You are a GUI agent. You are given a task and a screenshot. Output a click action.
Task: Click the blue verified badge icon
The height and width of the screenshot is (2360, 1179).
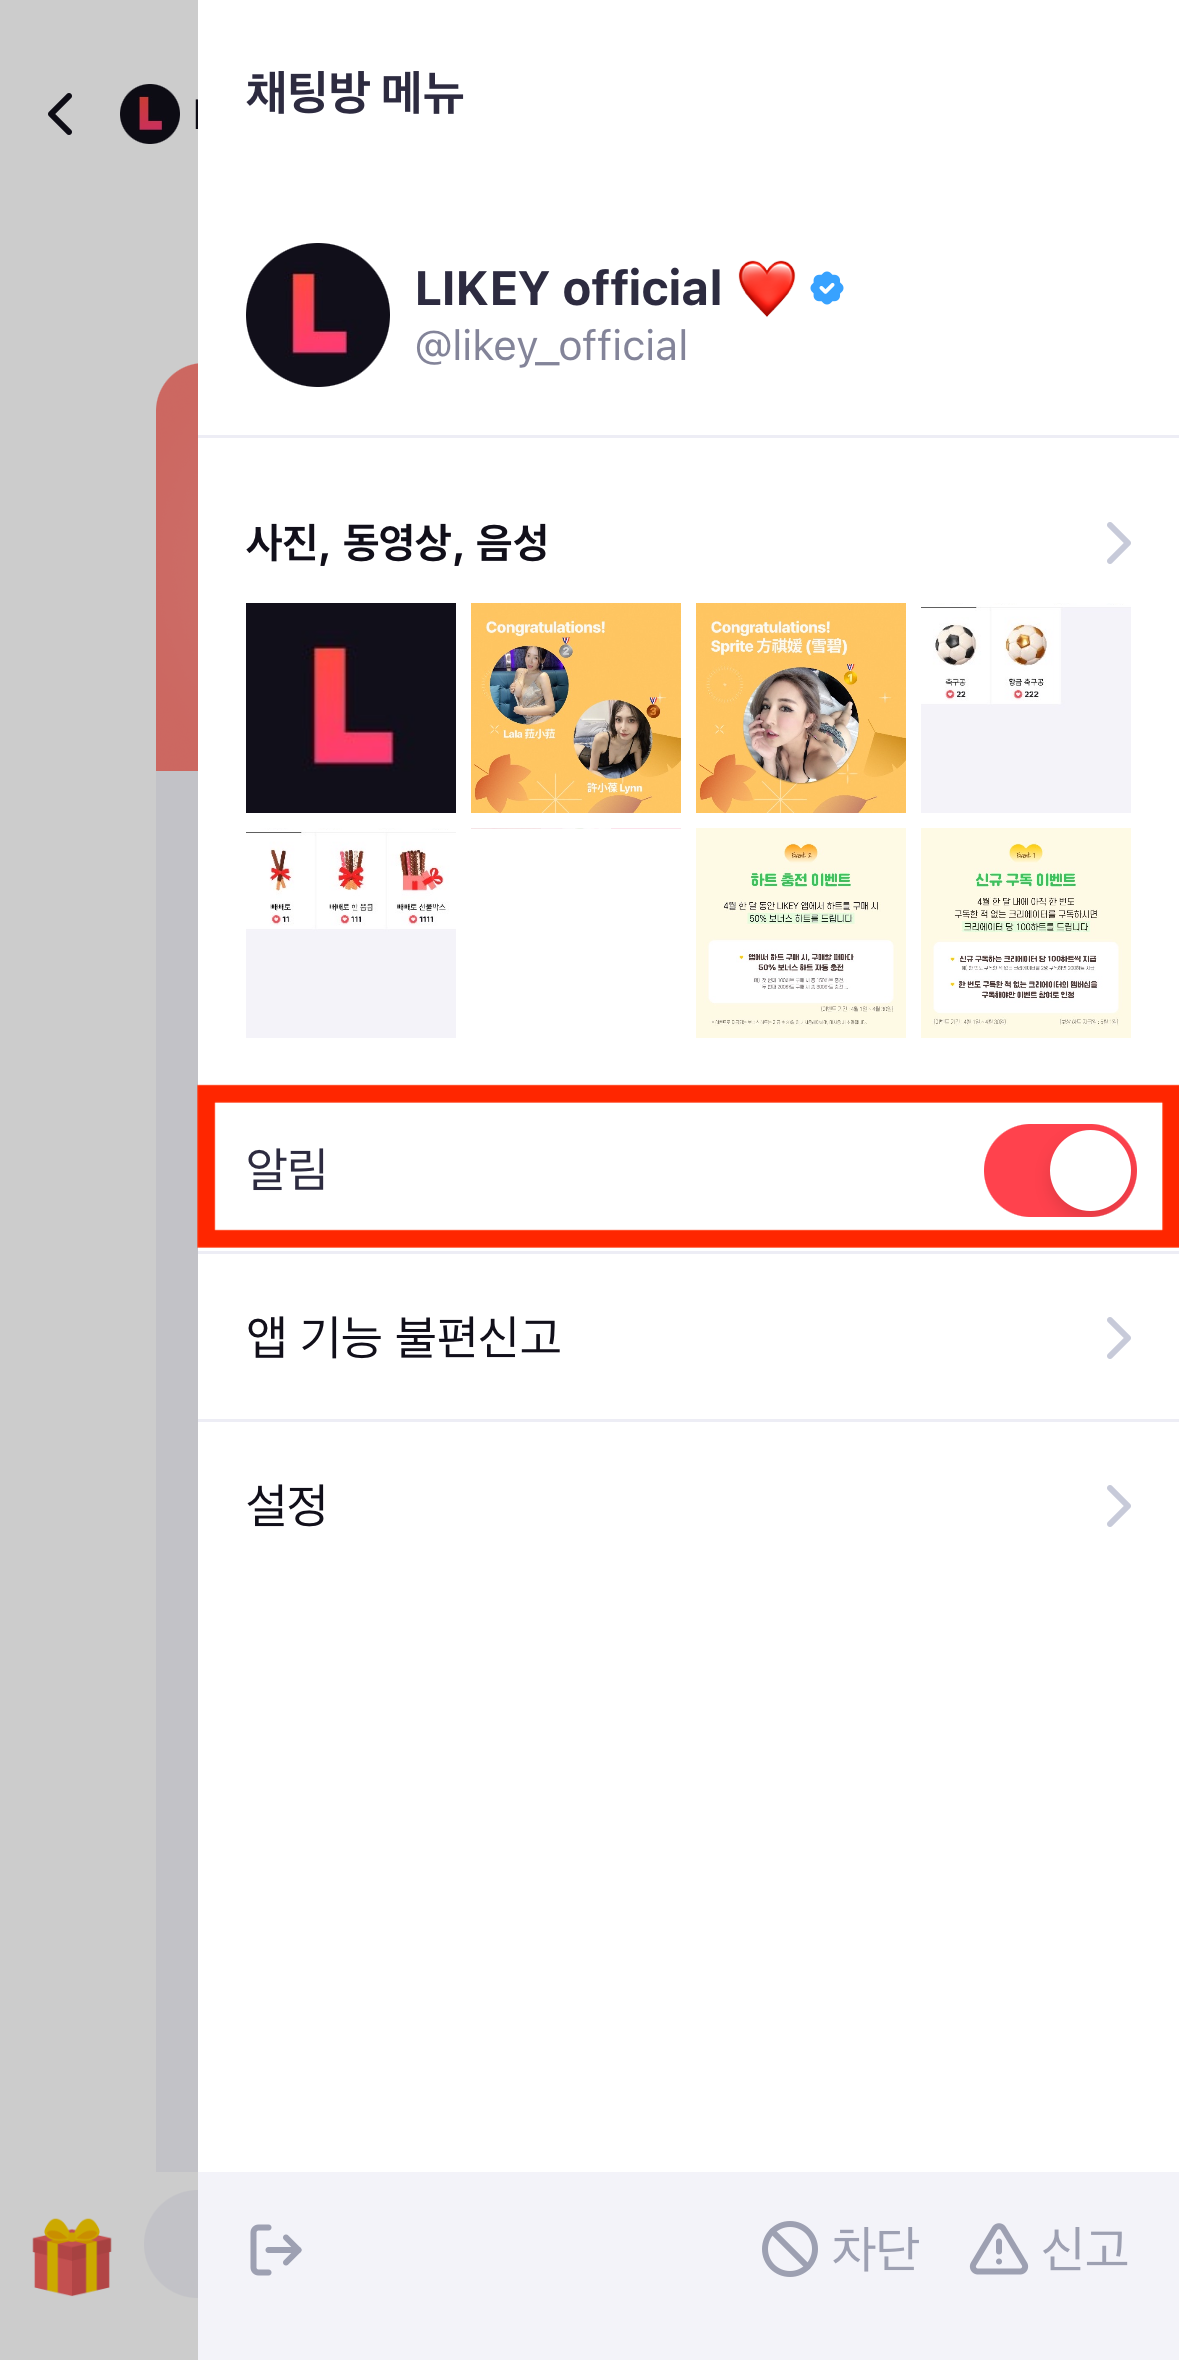(x=827, y=289)
